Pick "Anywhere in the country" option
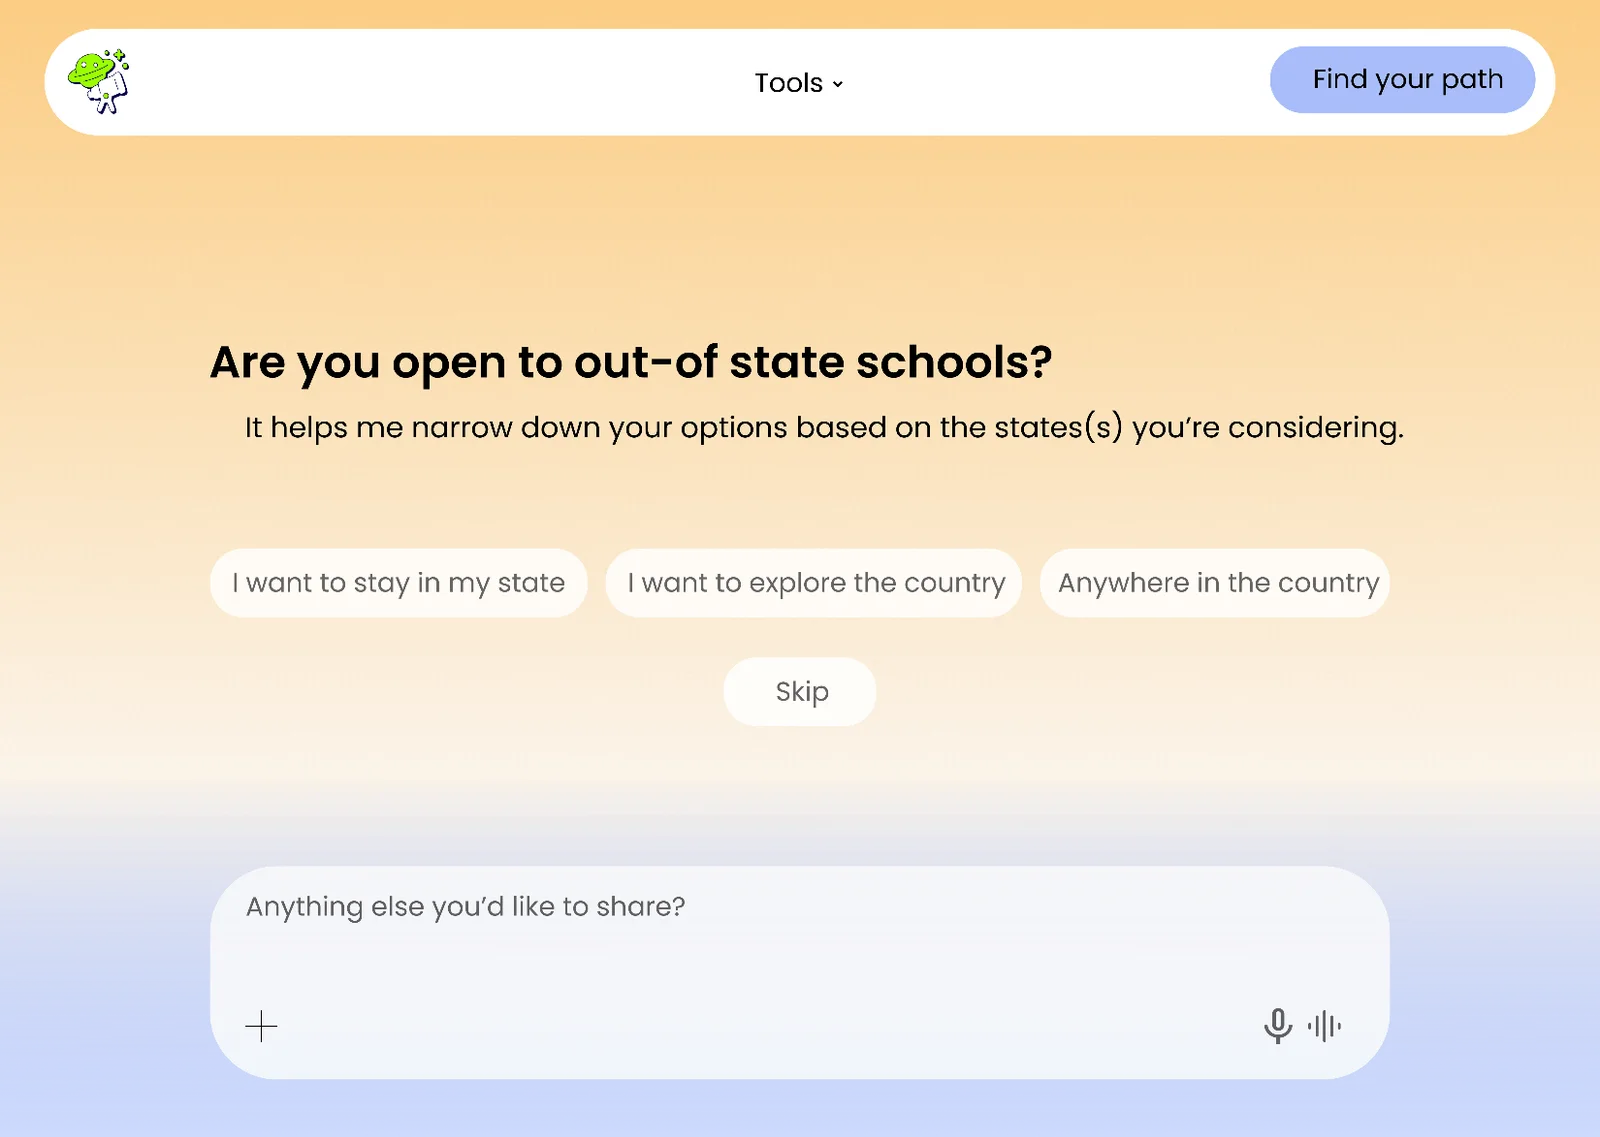This screenshot has height=1137, width=1600. (x=1215, y=583)
